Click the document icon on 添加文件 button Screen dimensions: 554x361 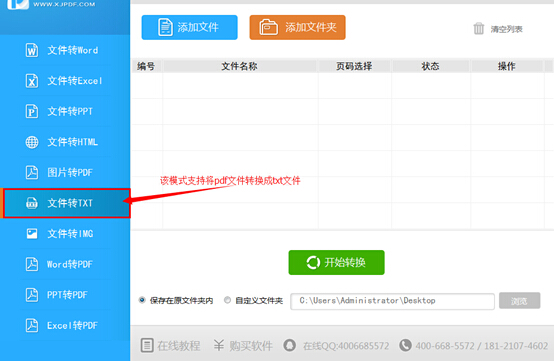point(165,27)
